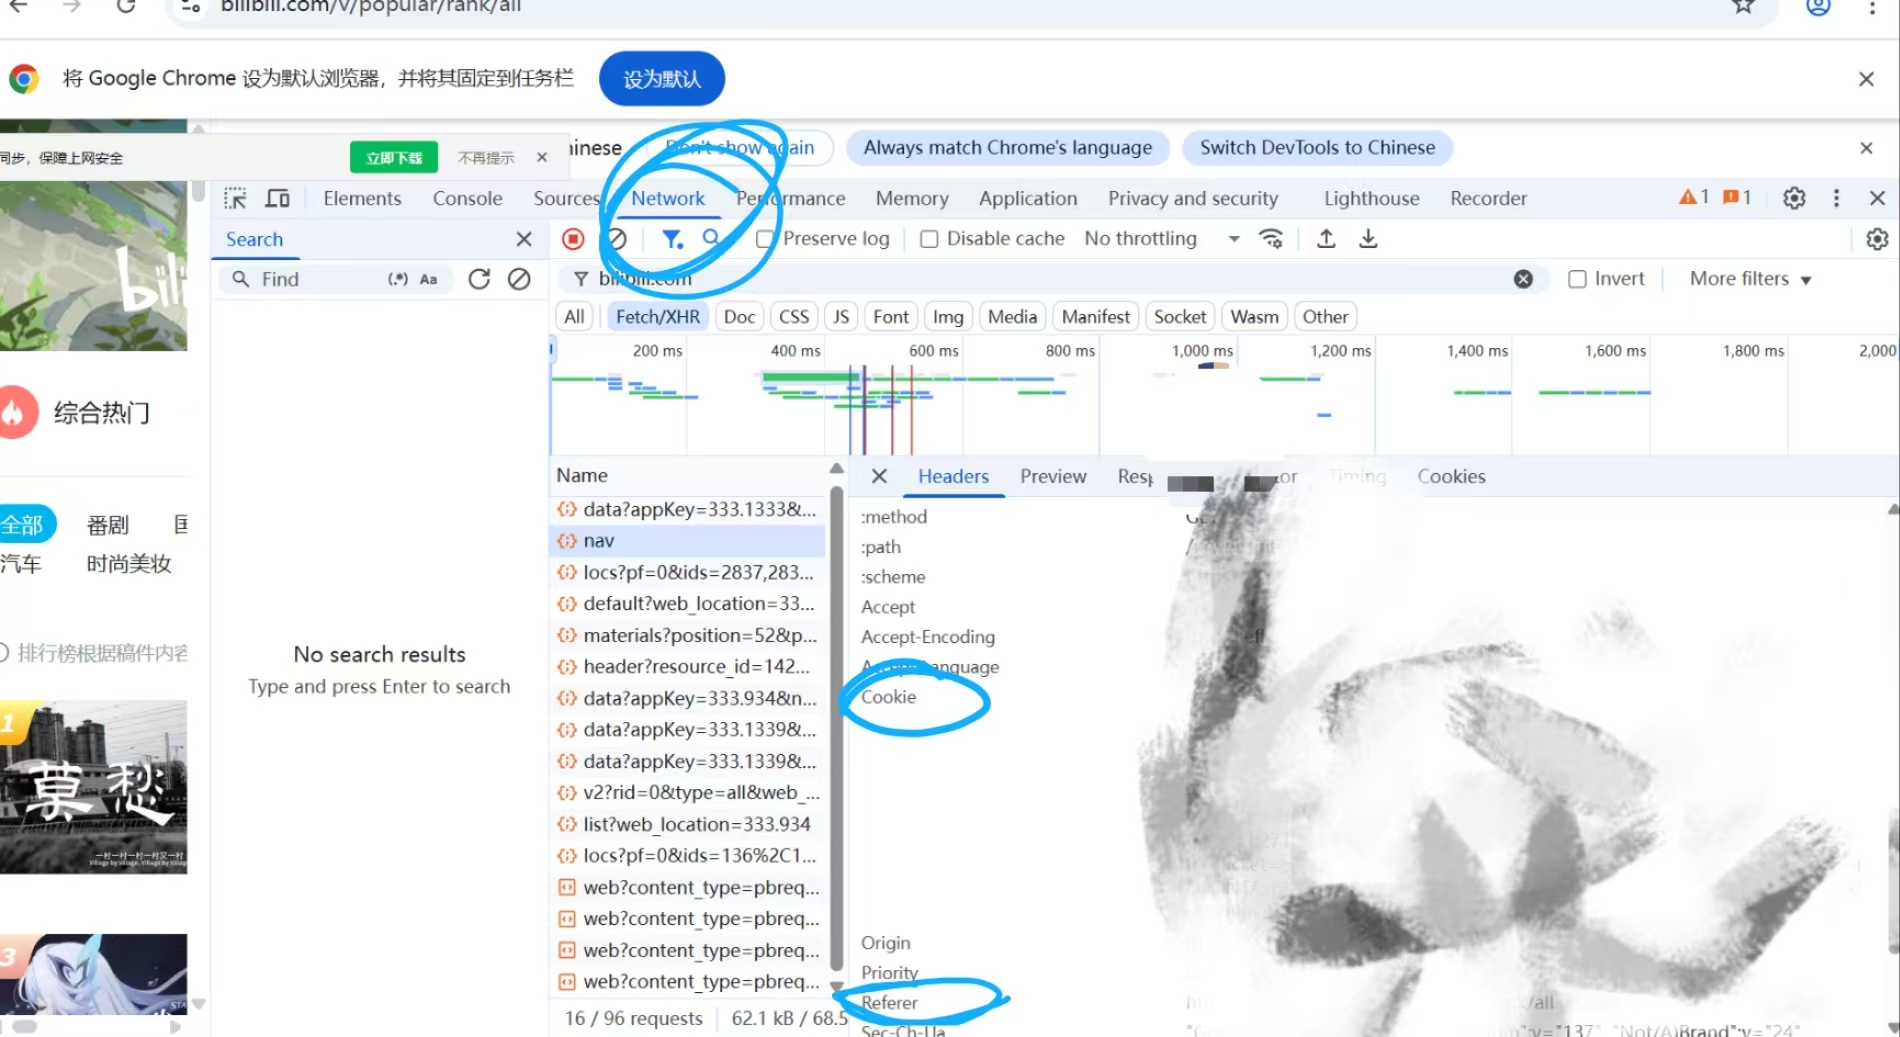
Task: Open network request search
Action: (711, 238)
